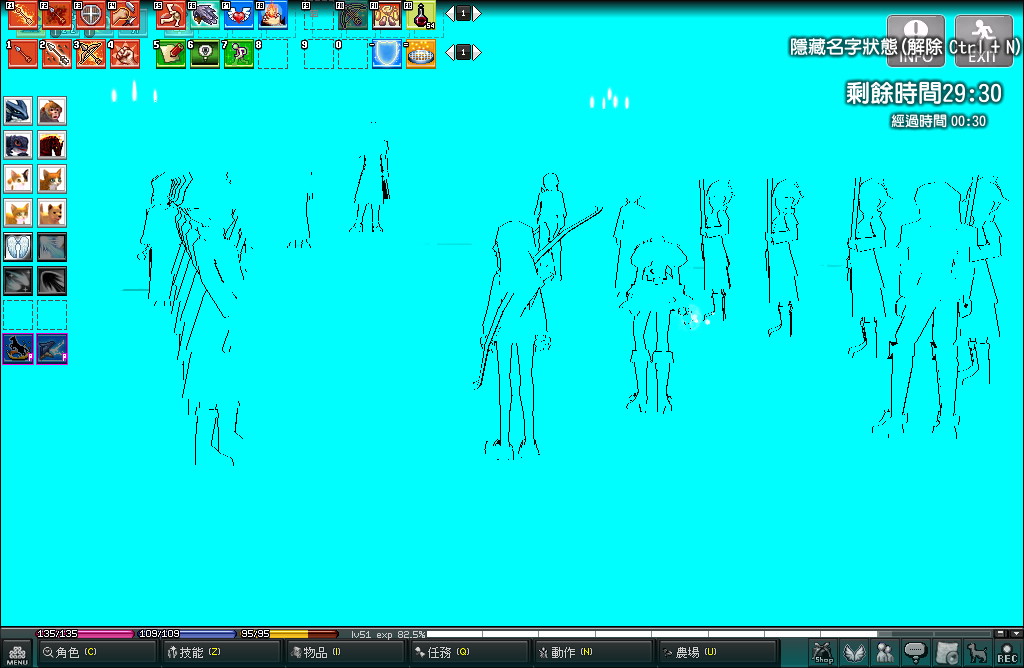The width and height of the screenshot is (1024, 668).
Task: Select the campfire skill icon
Action: click(272, 14)
